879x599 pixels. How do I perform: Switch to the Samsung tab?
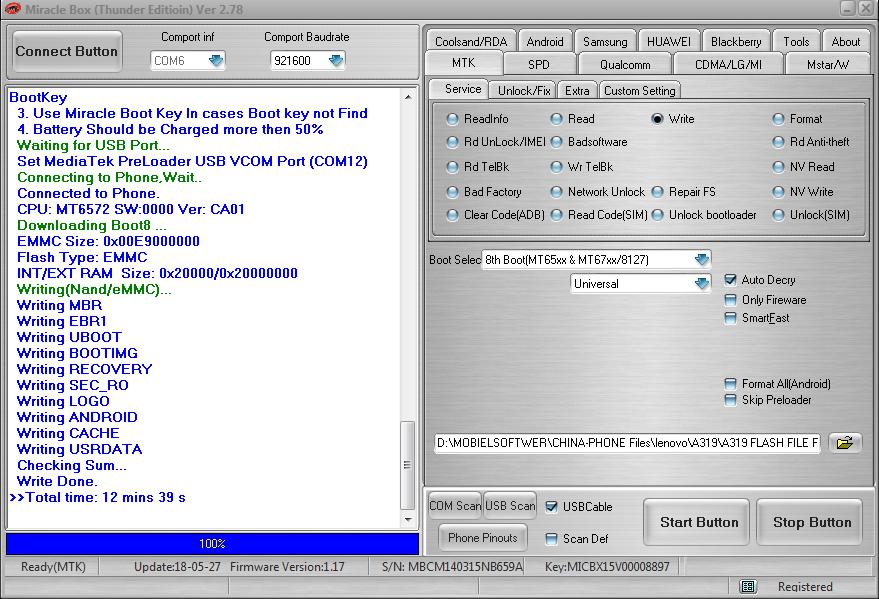(605, 41)
